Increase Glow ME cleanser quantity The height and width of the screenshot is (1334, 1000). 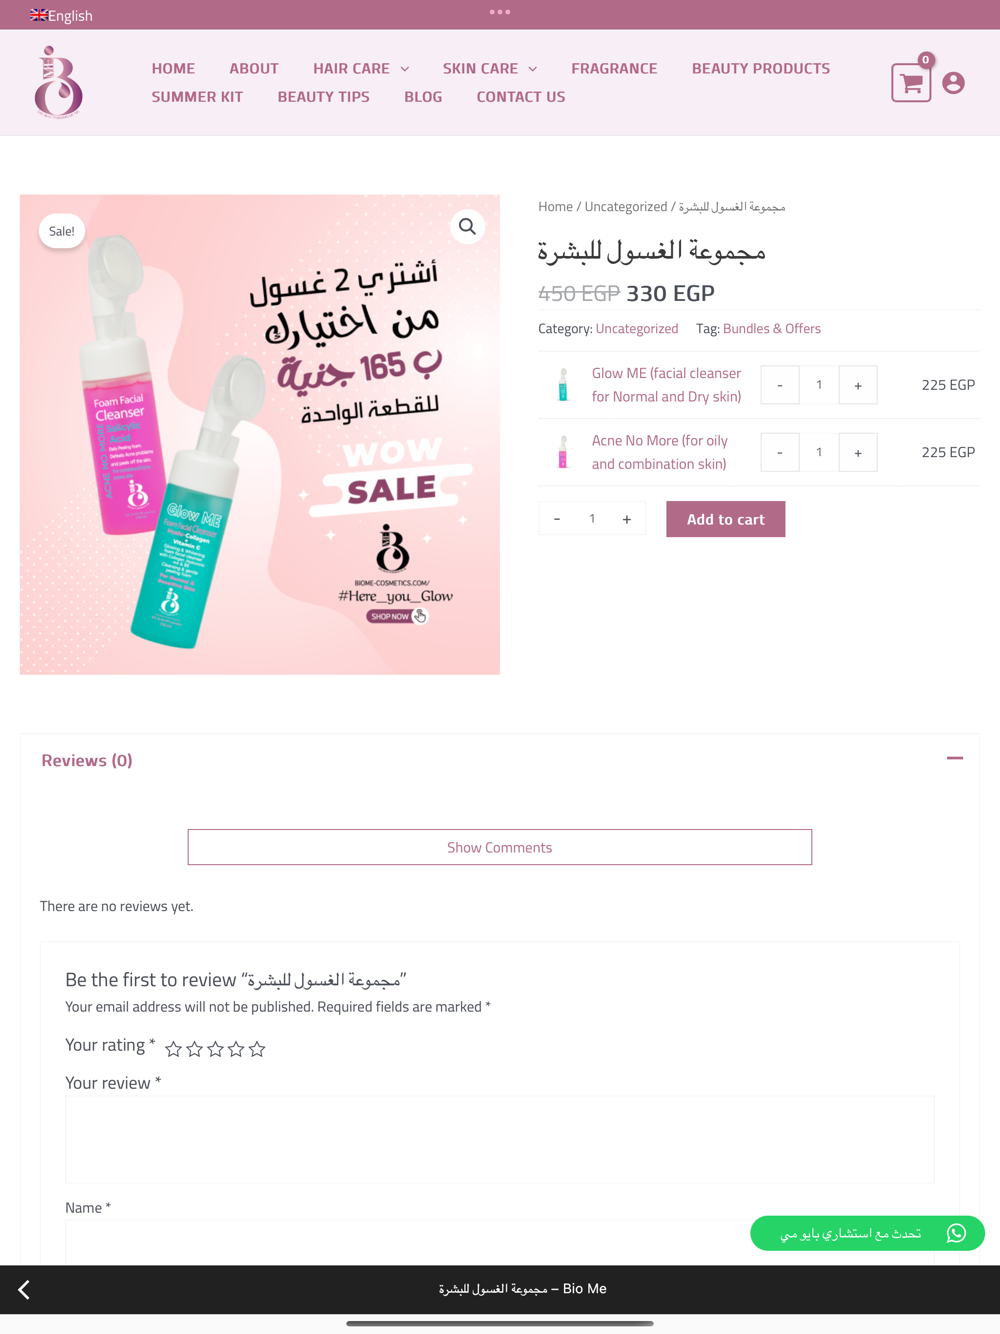click(858, 385)
